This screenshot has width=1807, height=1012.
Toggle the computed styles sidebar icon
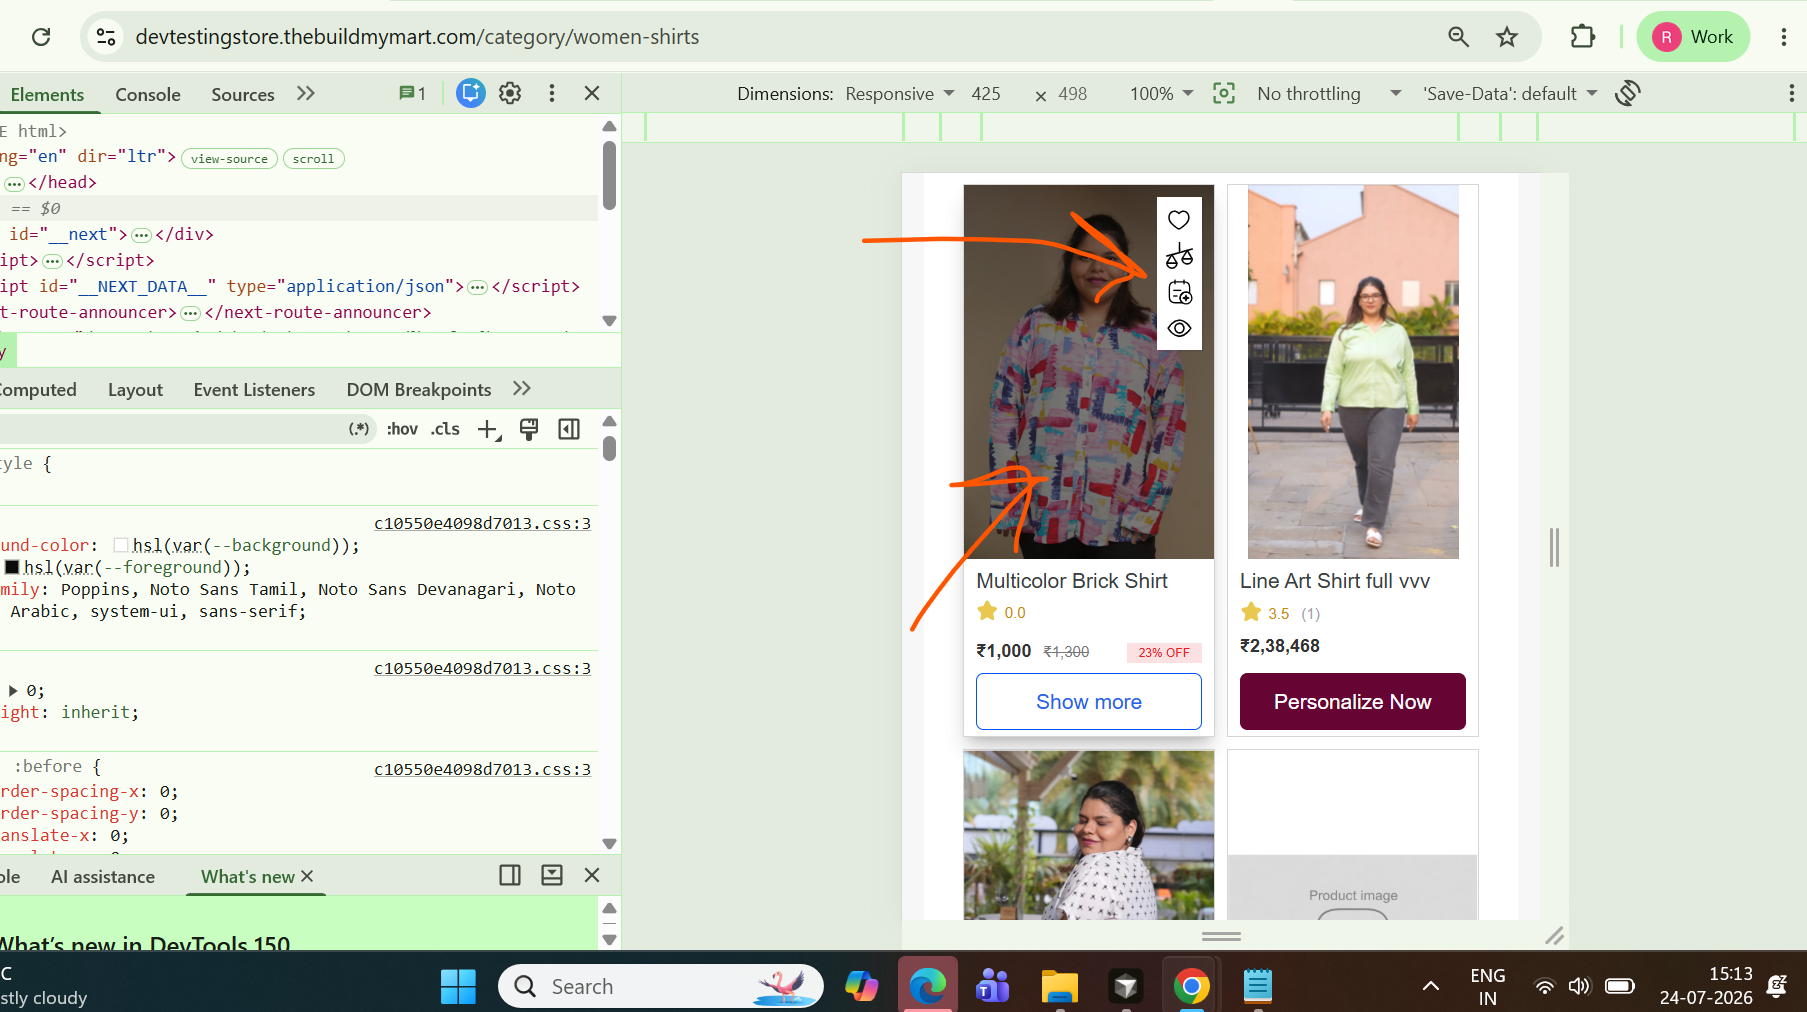[x=569, y=429]
